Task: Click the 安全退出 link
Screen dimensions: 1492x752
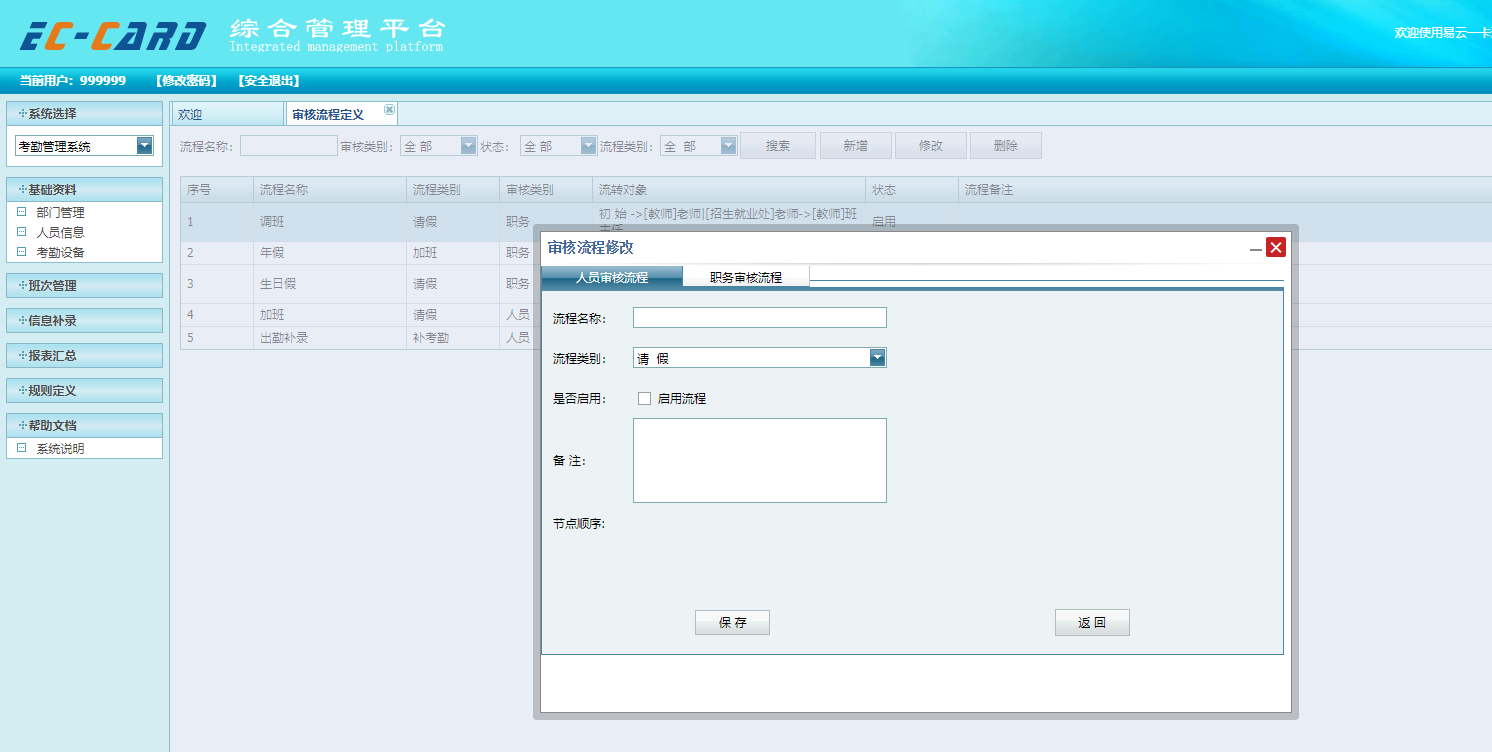Action: tap(269, 81)
